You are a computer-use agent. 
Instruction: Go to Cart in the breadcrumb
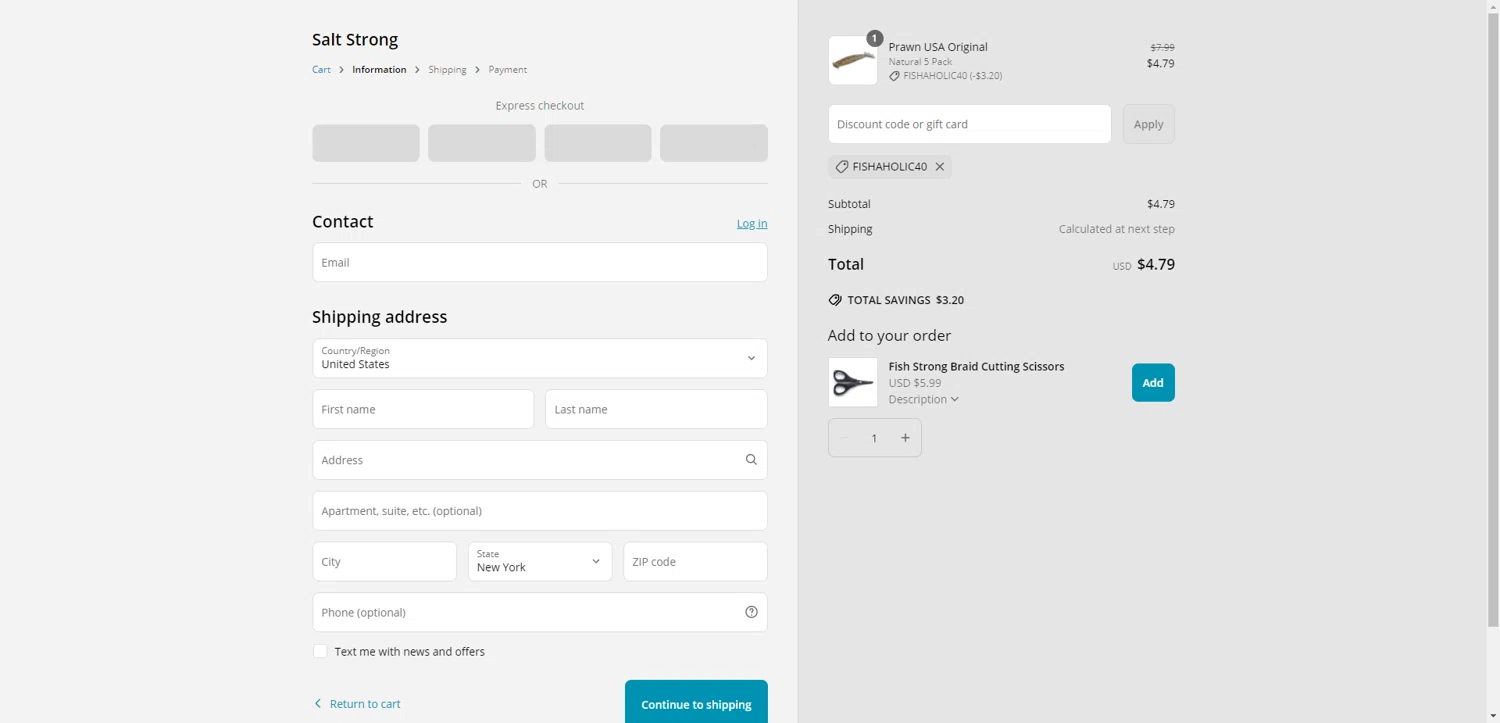[321, 70]
